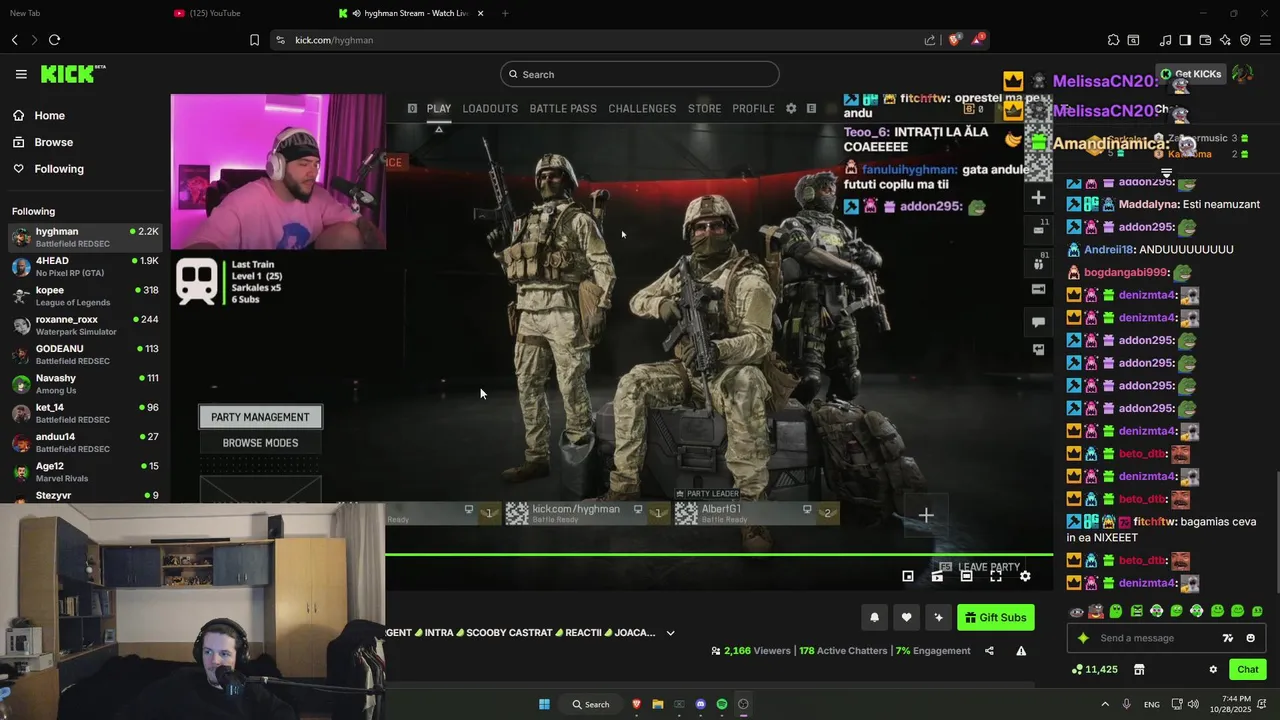Open the Brave Wallet icon
The width and height of the screenshot is (1280, 720).
click(x=1205, y=40)
